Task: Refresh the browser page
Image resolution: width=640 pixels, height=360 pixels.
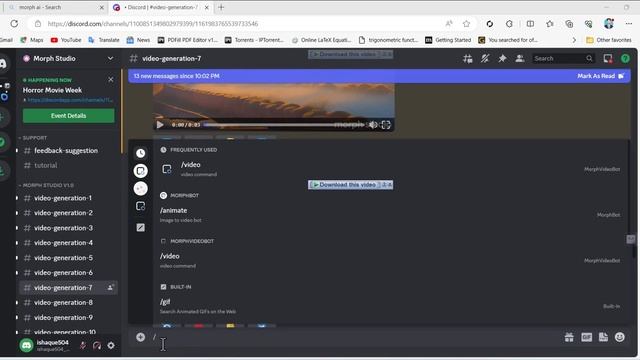Action: (14, 24)
